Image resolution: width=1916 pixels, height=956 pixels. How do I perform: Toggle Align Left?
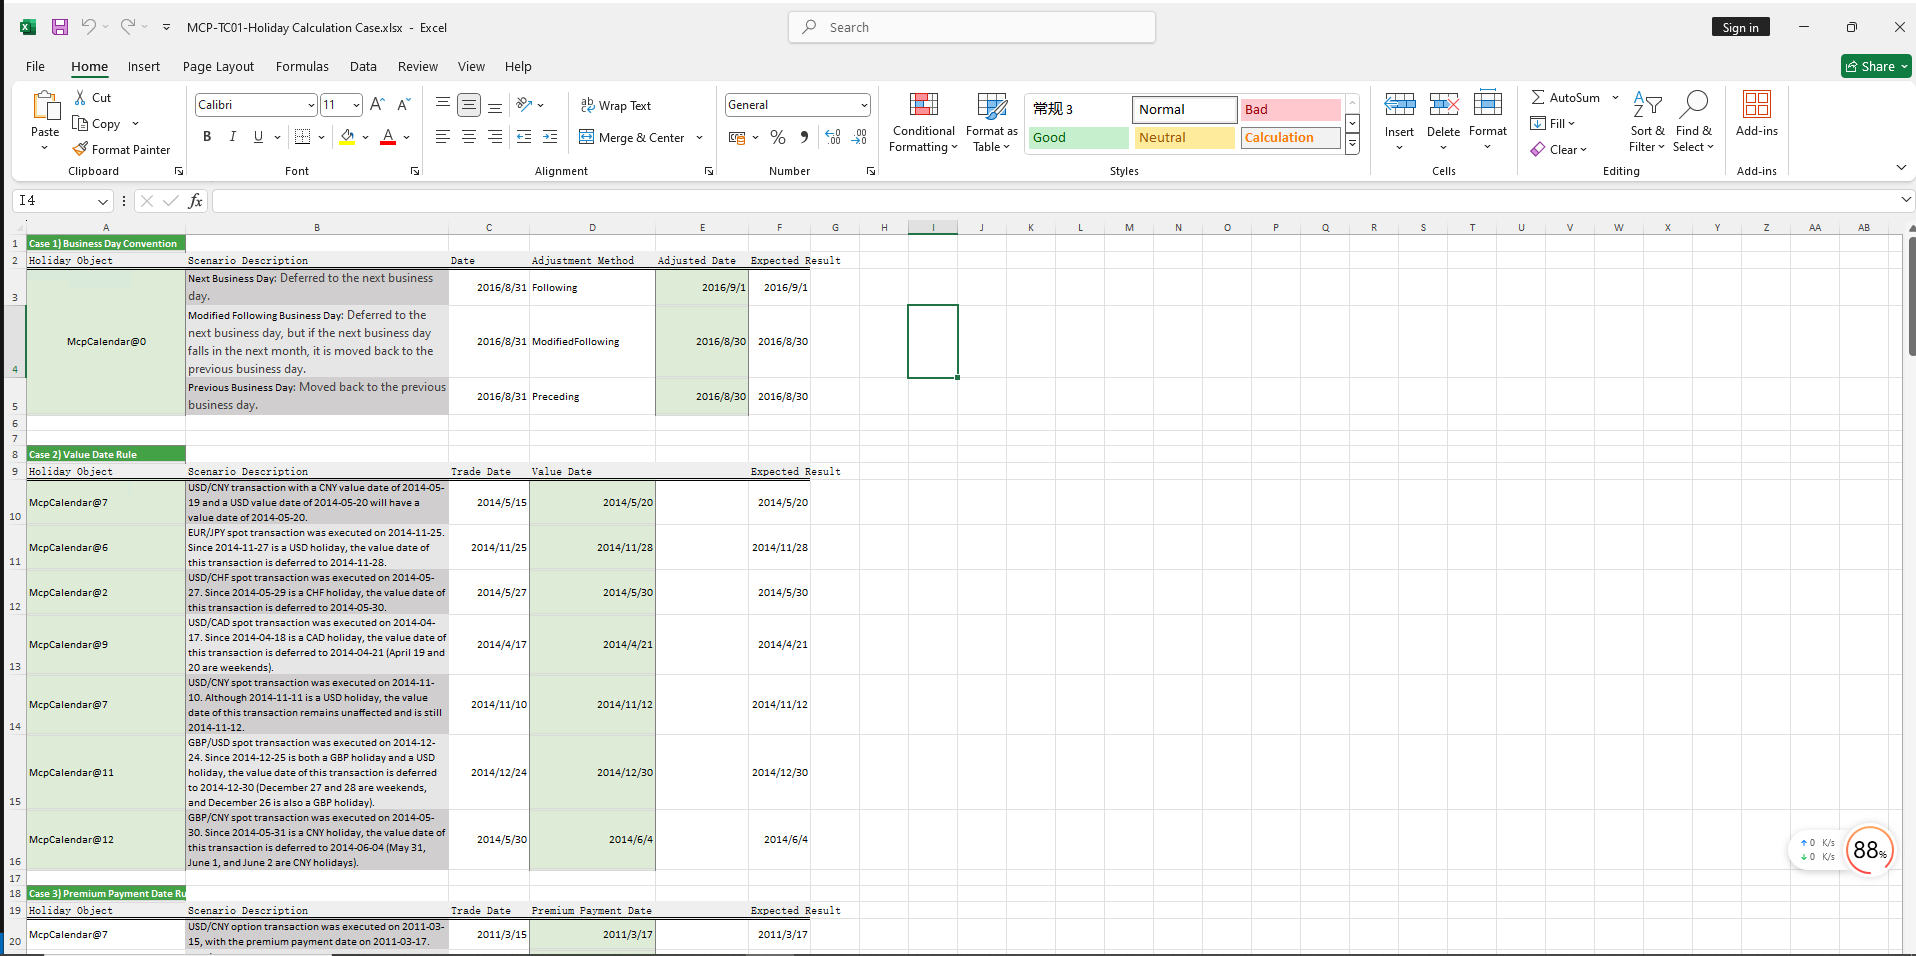(443, 137)
